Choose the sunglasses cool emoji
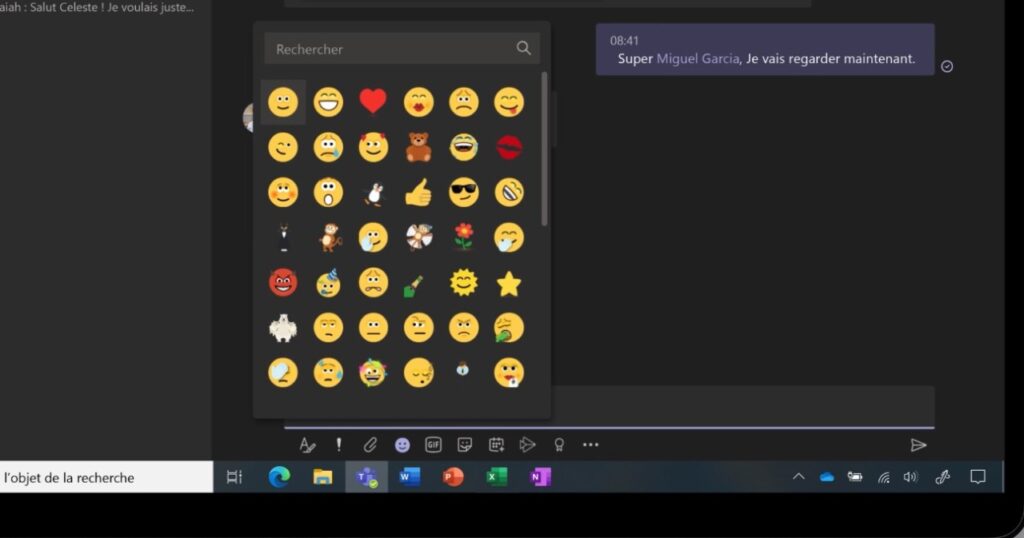The height and width of the screenshot is (538, 1024). [464, 193]
